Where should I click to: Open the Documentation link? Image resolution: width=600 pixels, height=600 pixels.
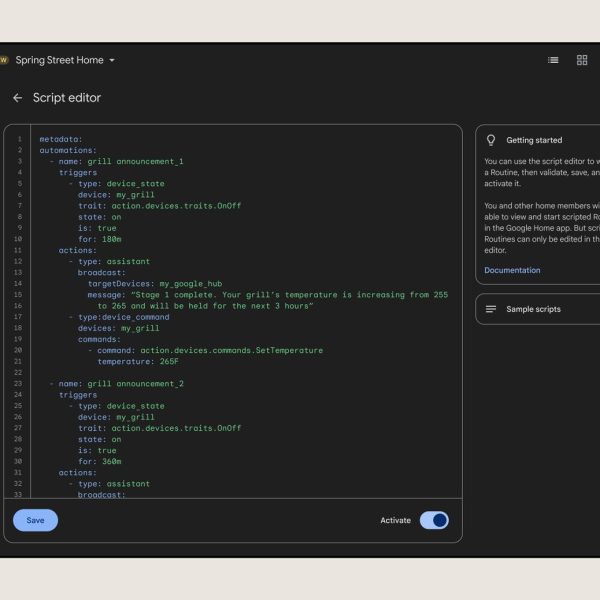click(x=512, y=270)
